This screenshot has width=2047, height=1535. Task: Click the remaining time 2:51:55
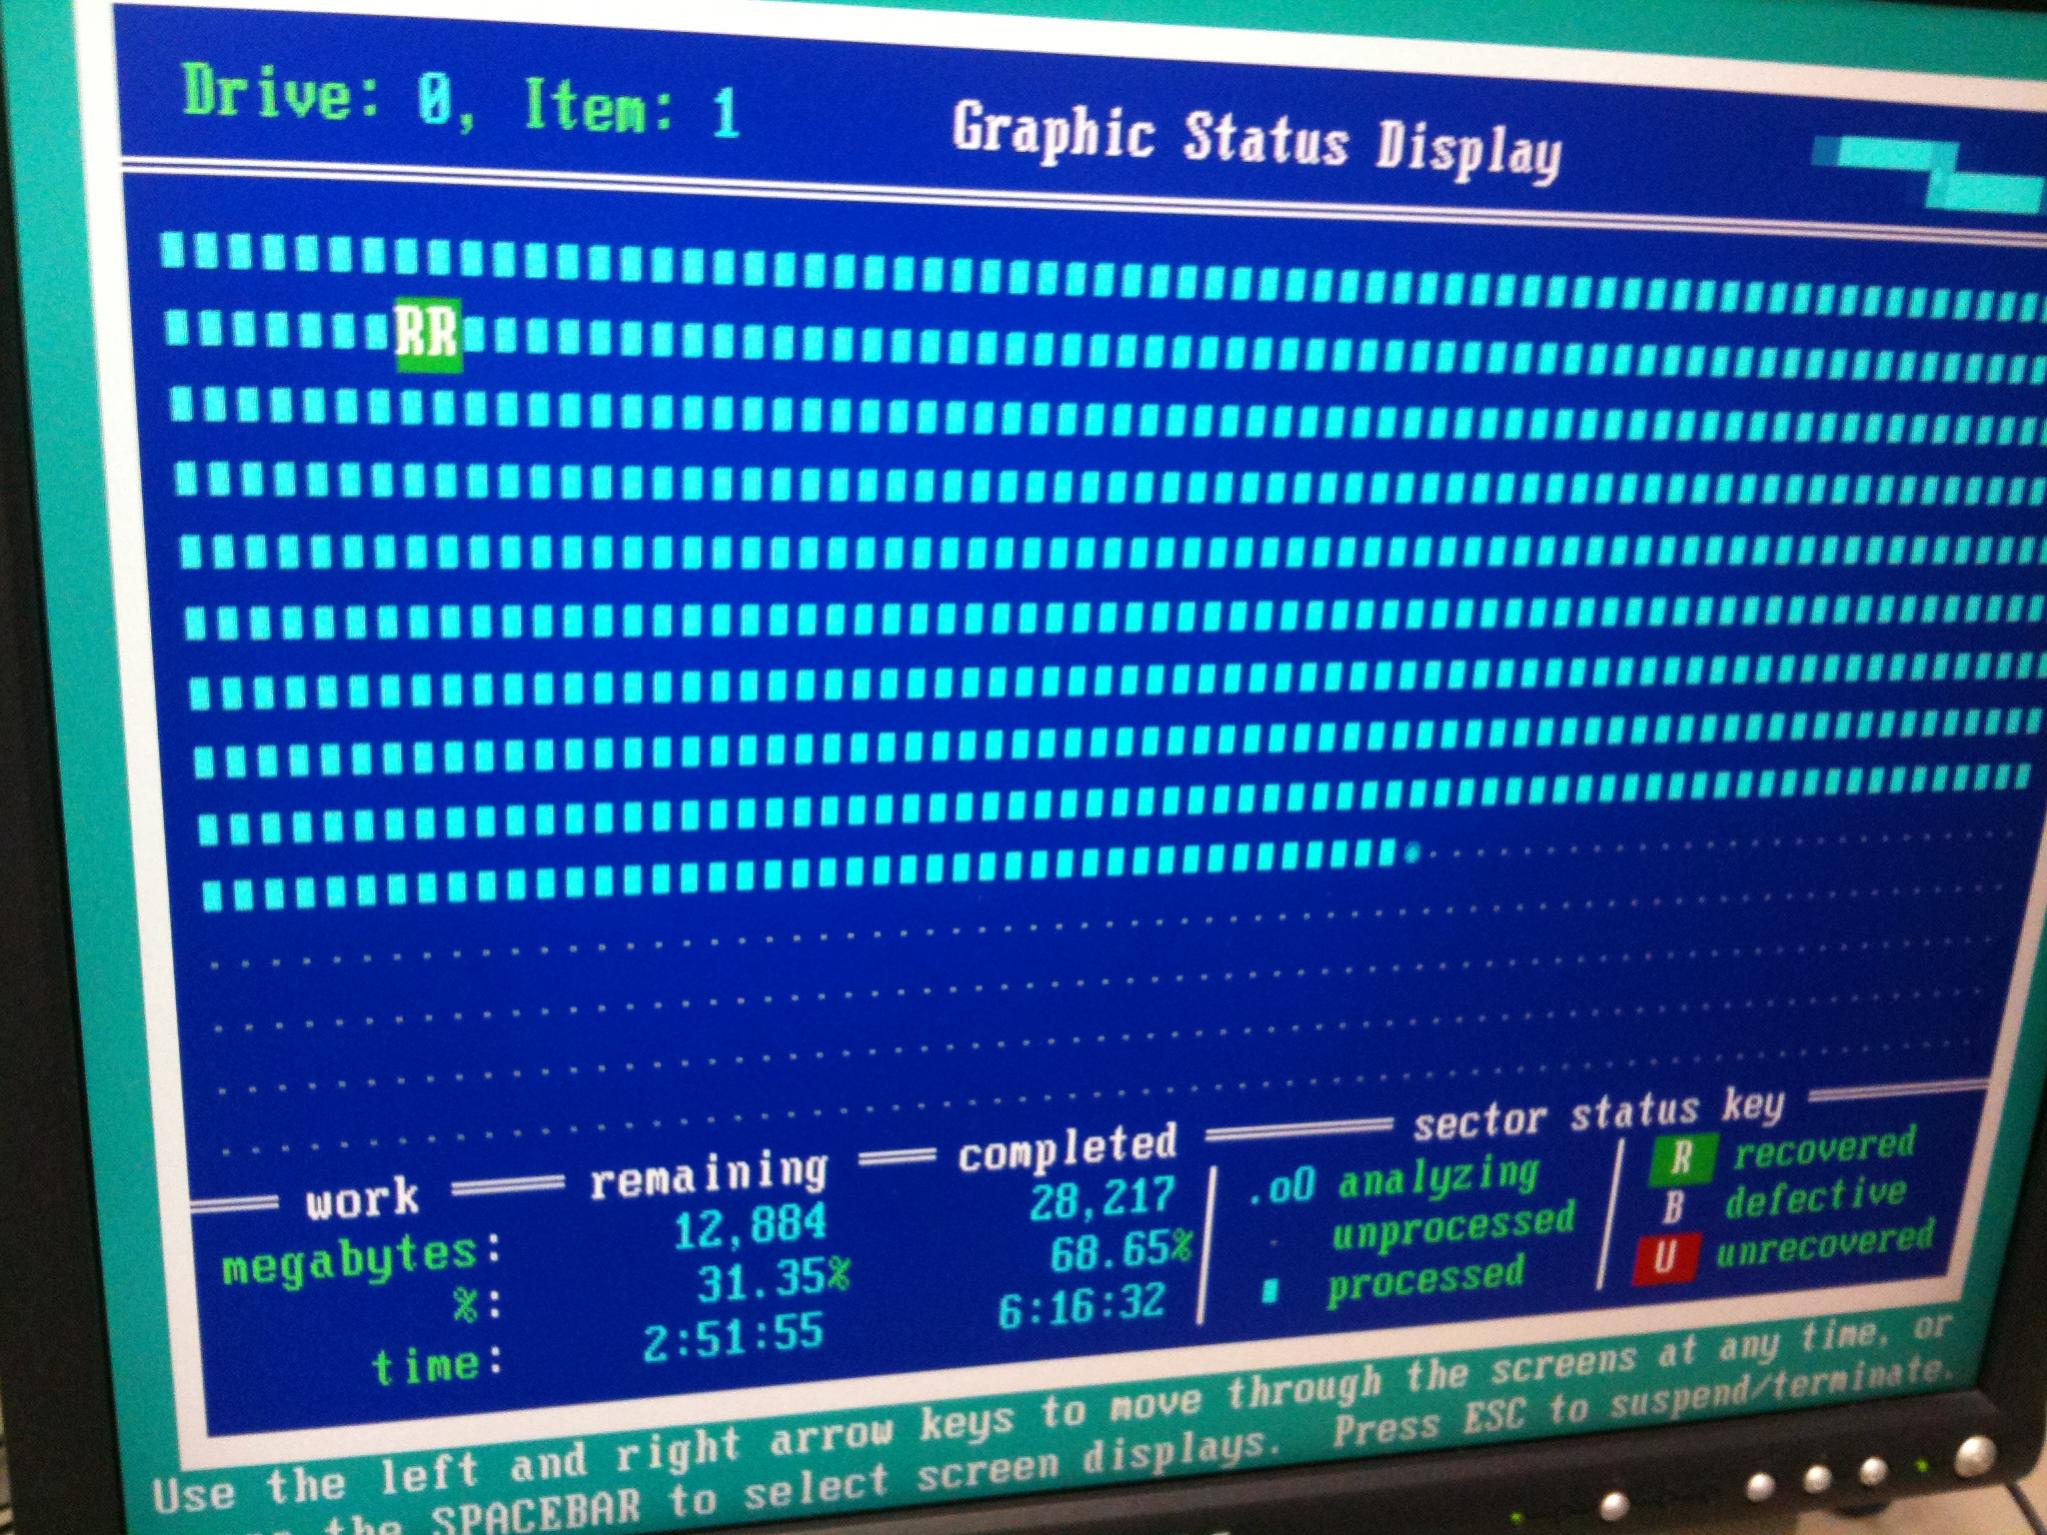[x=733, y=1337]
